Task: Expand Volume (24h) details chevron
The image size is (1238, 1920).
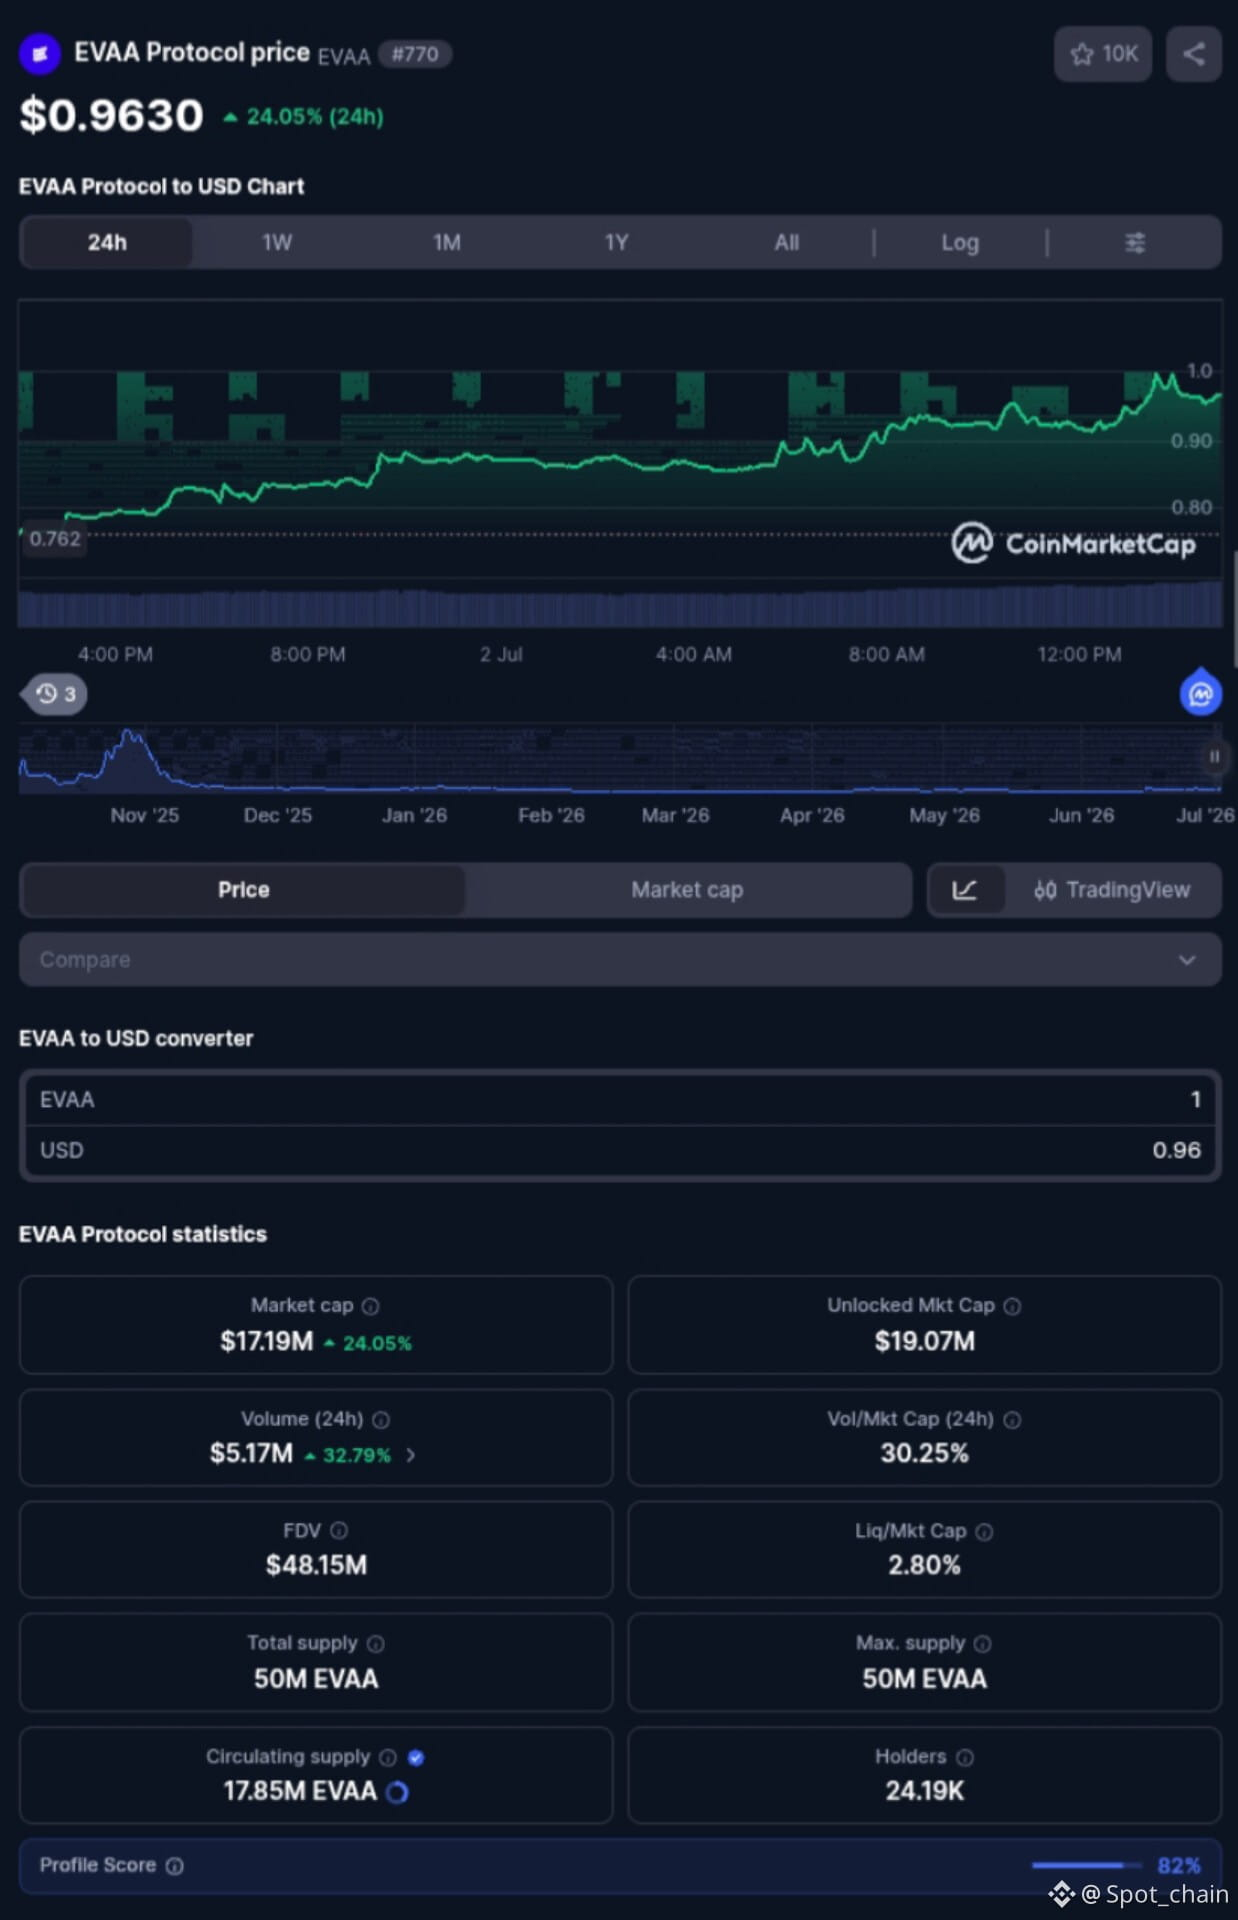Action: click(410, 1455)
